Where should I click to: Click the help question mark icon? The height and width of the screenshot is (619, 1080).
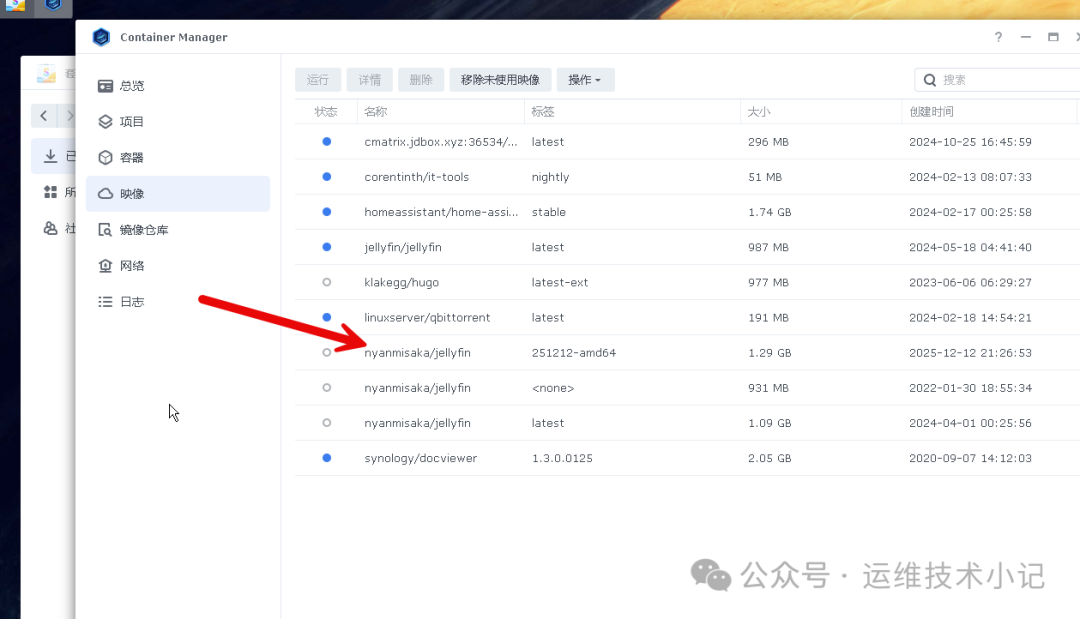pyautogui.click(x=998, y=37)
